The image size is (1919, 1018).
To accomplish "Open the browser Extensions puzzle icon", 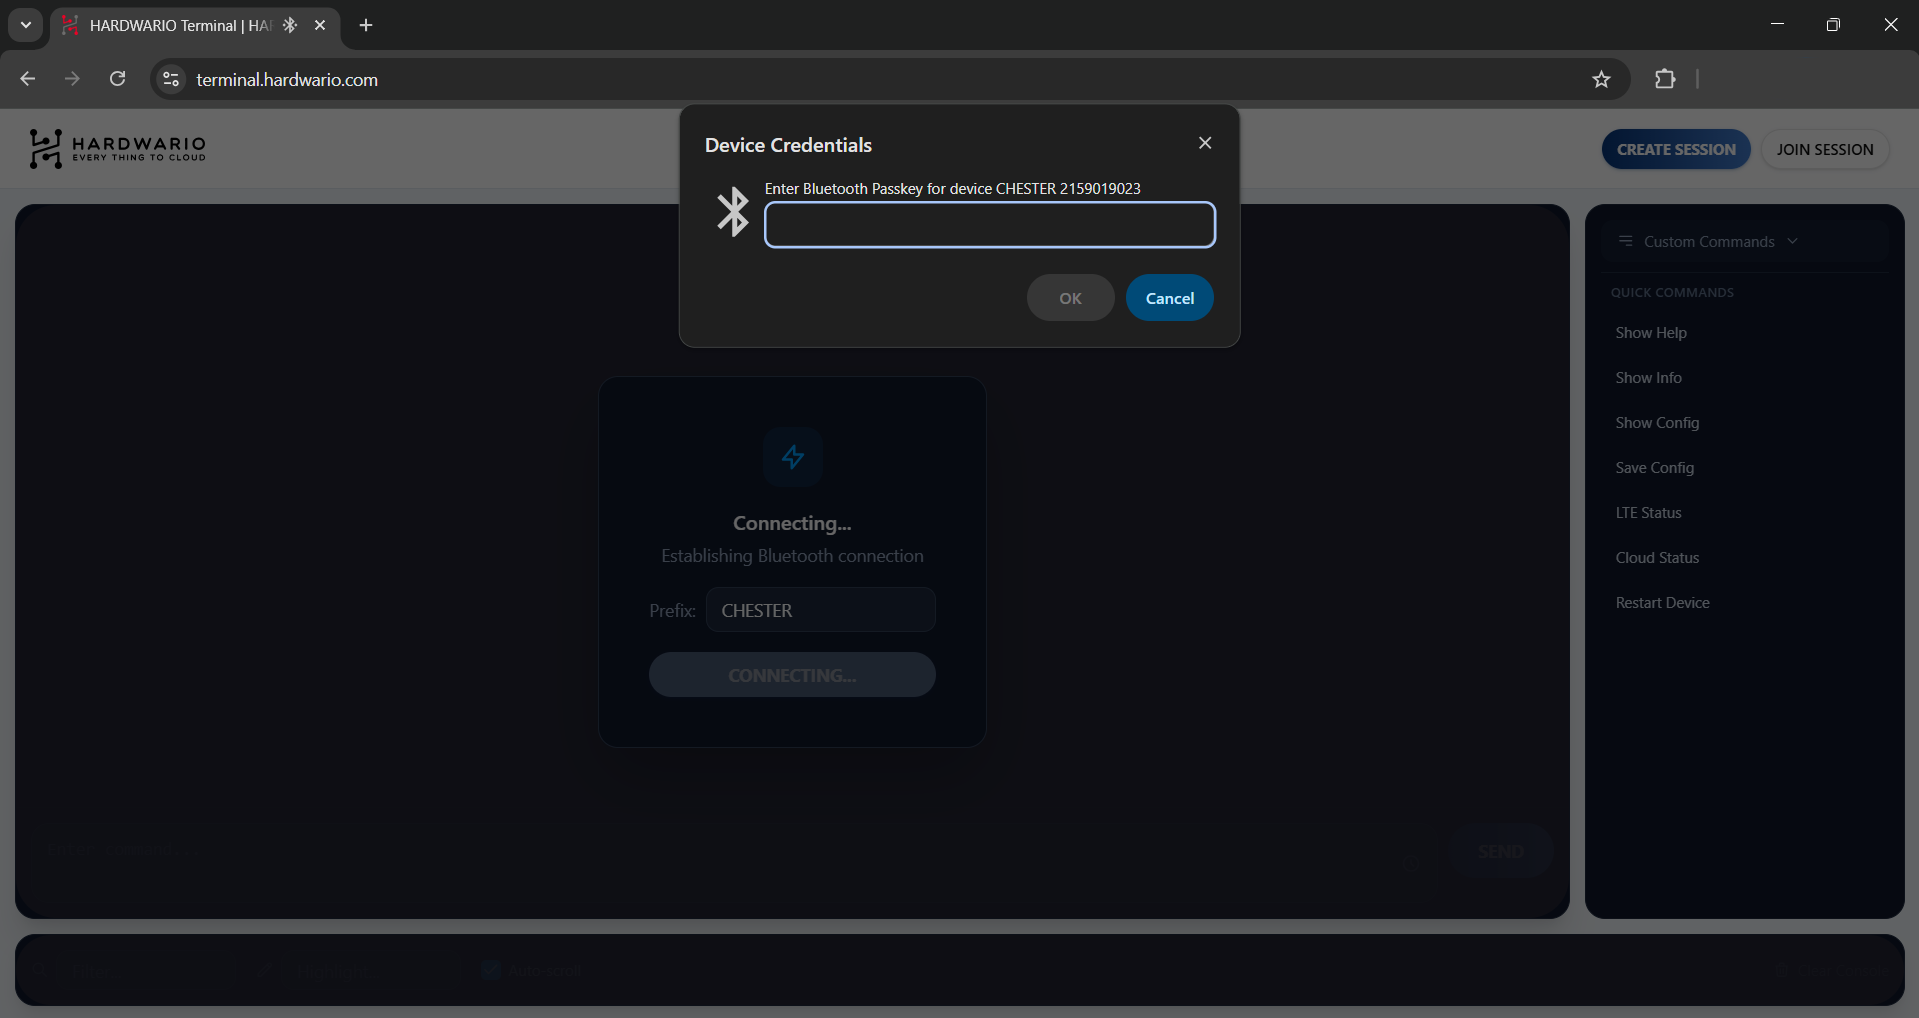I will pos(1665,79).
